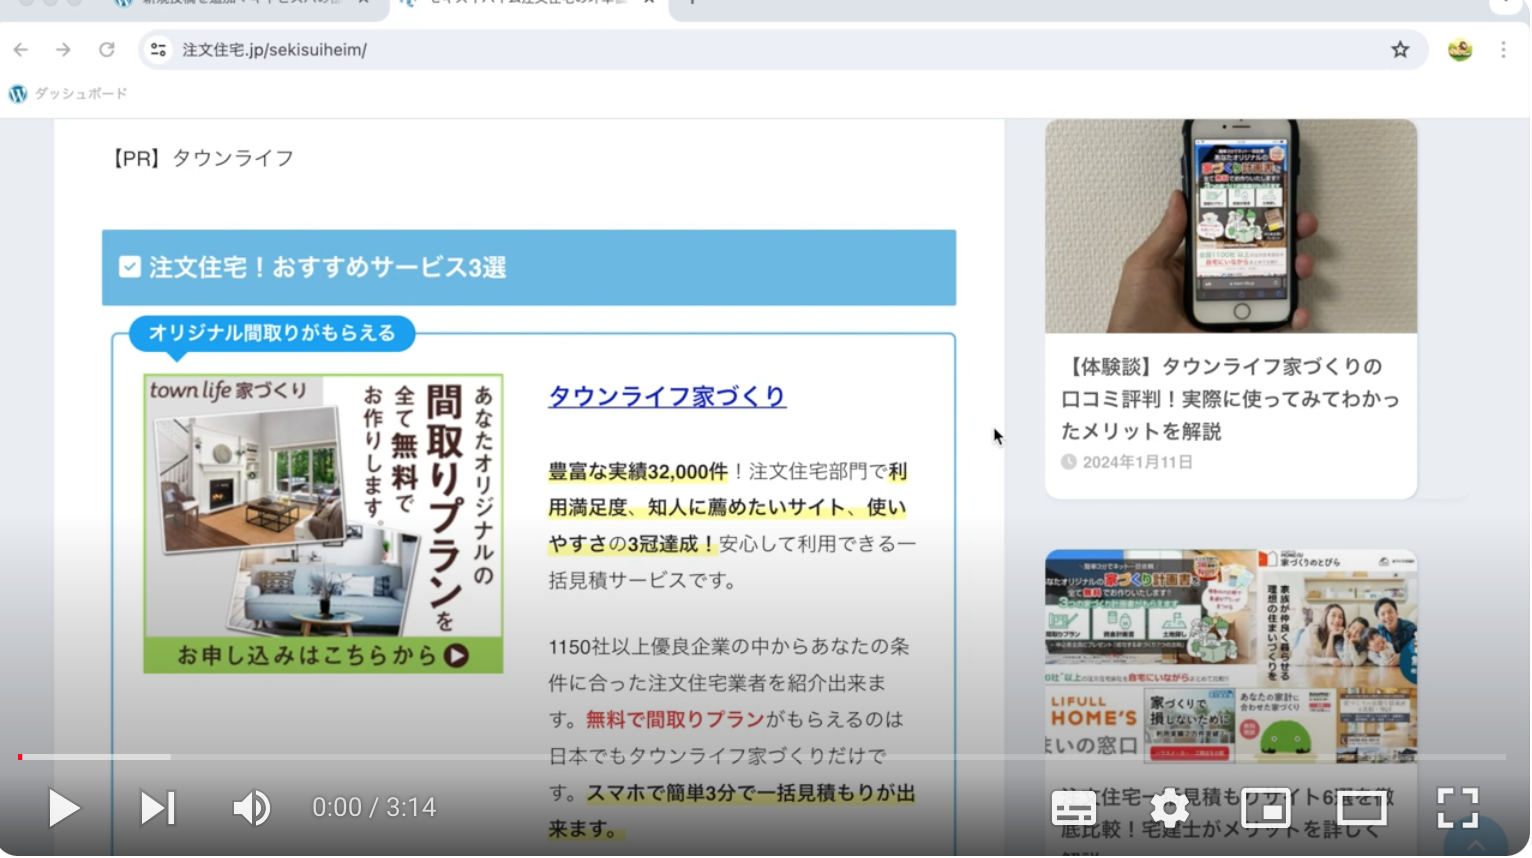Skip to the next video

(x=158, y=808)
